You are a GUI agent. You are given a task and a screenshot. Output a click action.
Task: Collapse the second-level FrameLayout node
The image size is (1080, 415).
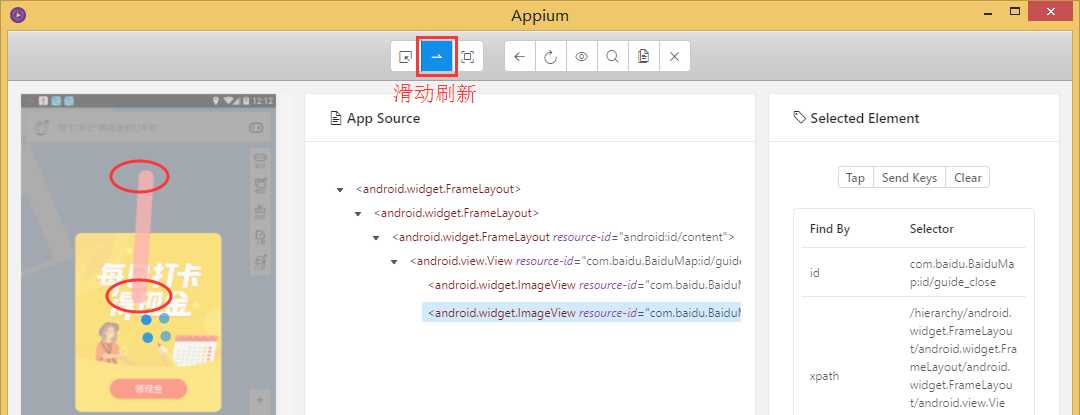(357, 214)
